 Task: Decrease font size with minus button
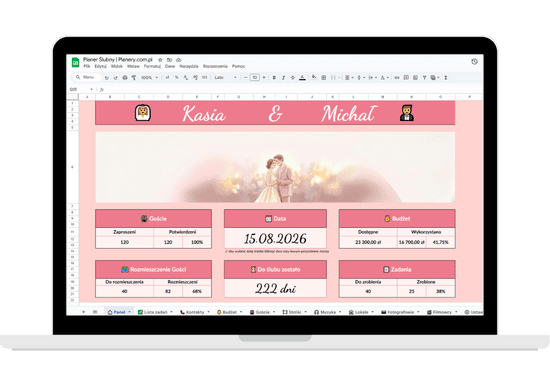[x=246, y=78]
